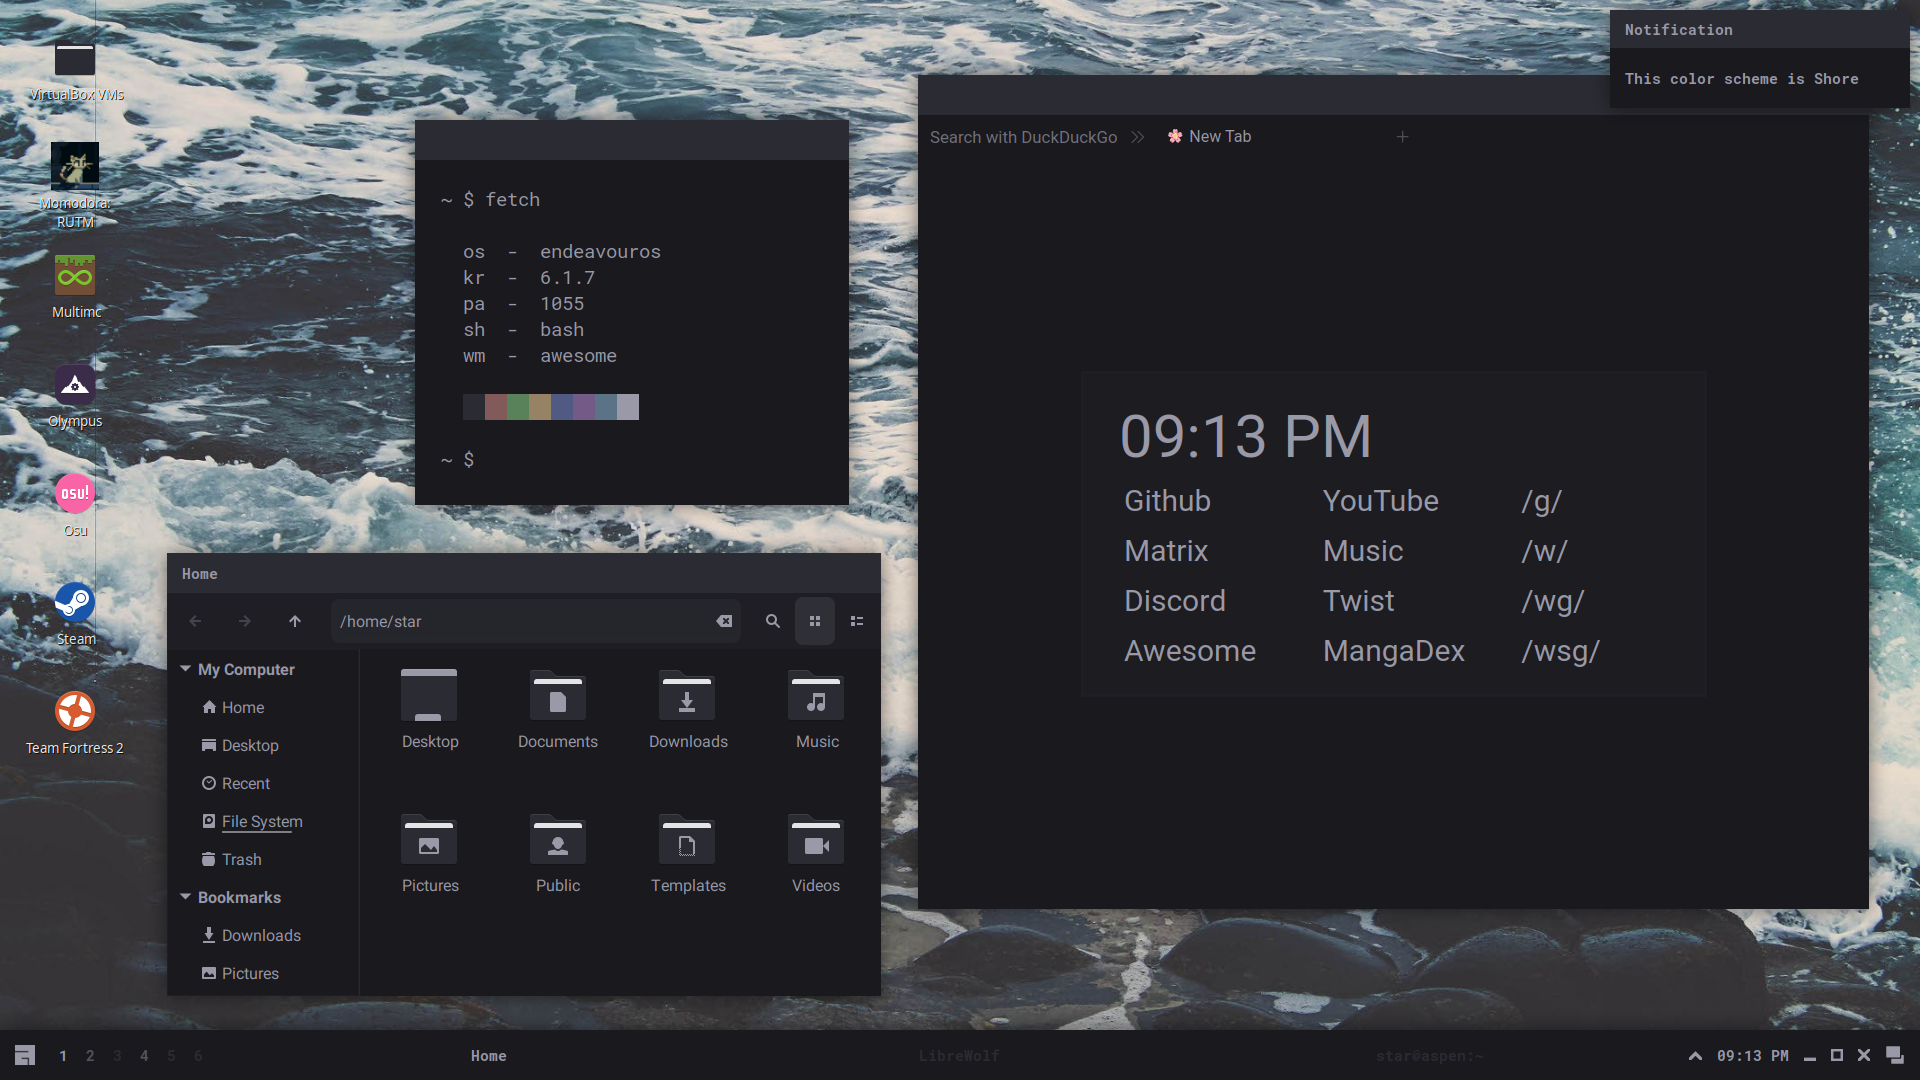Clear the location path field
The image size is (1920, 1080).
(x=724, y=621)
